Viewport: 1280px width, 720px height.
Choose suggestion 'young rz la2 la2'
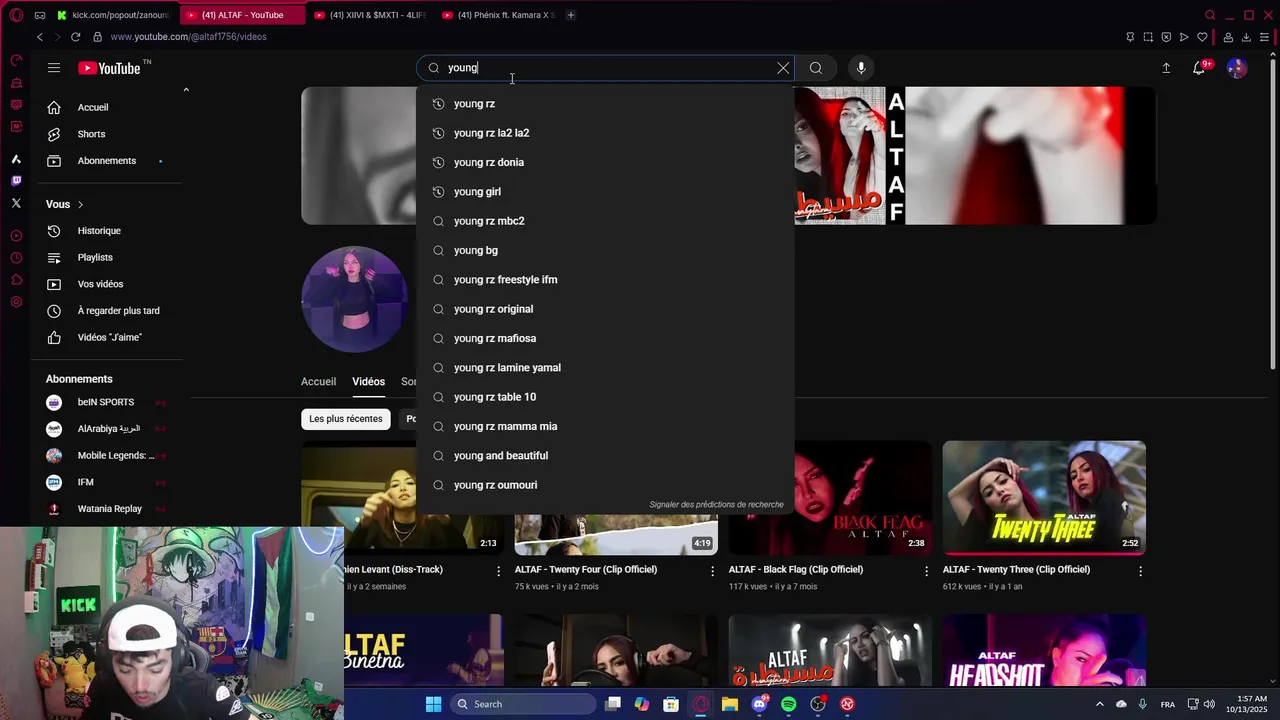pos(605,133)
